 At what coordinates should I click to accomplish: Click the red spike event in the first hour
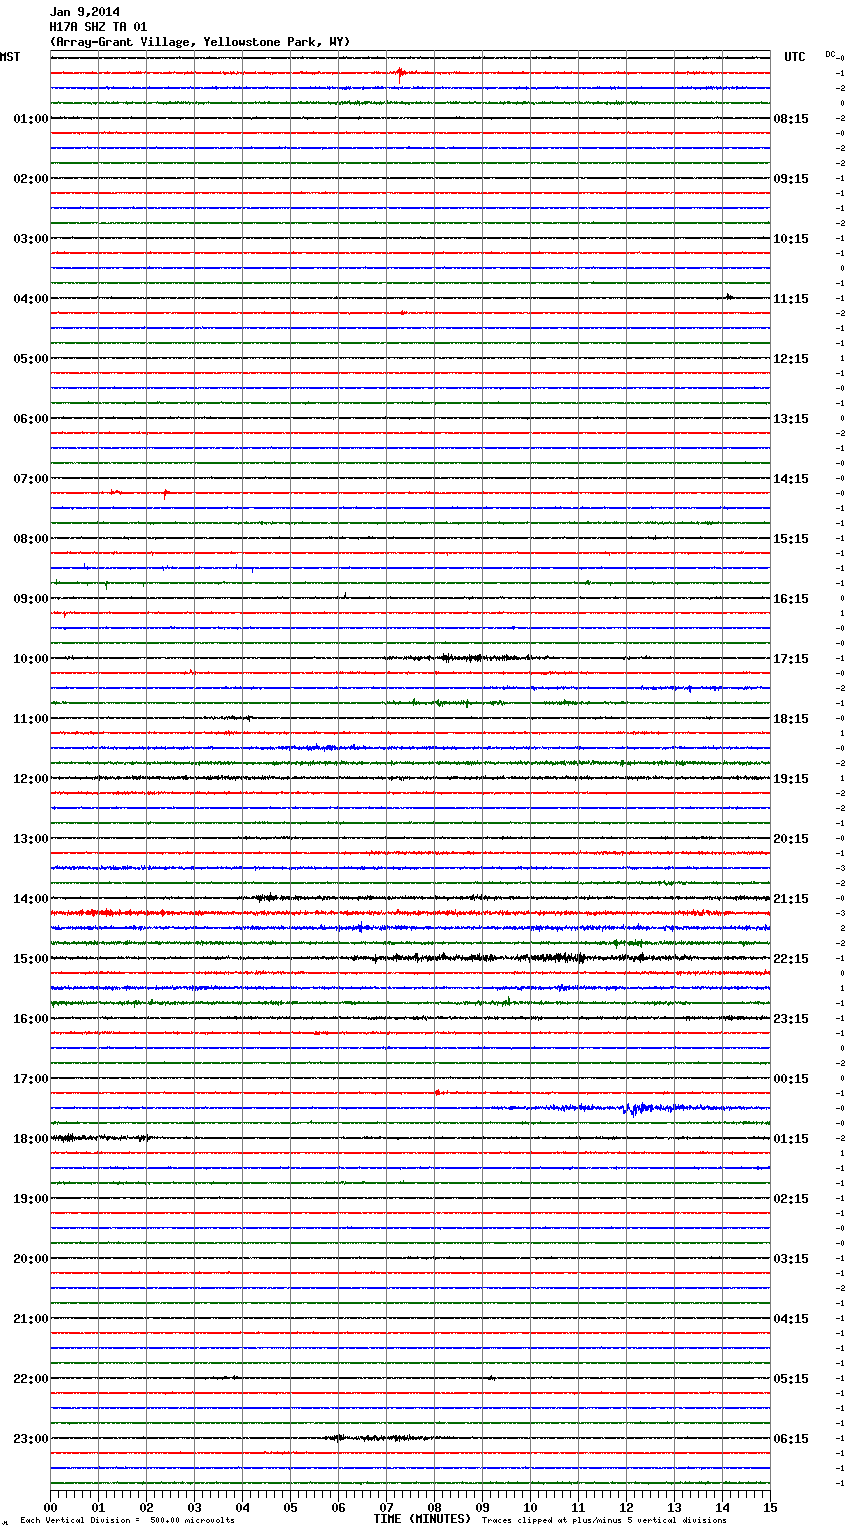(400, 72)
